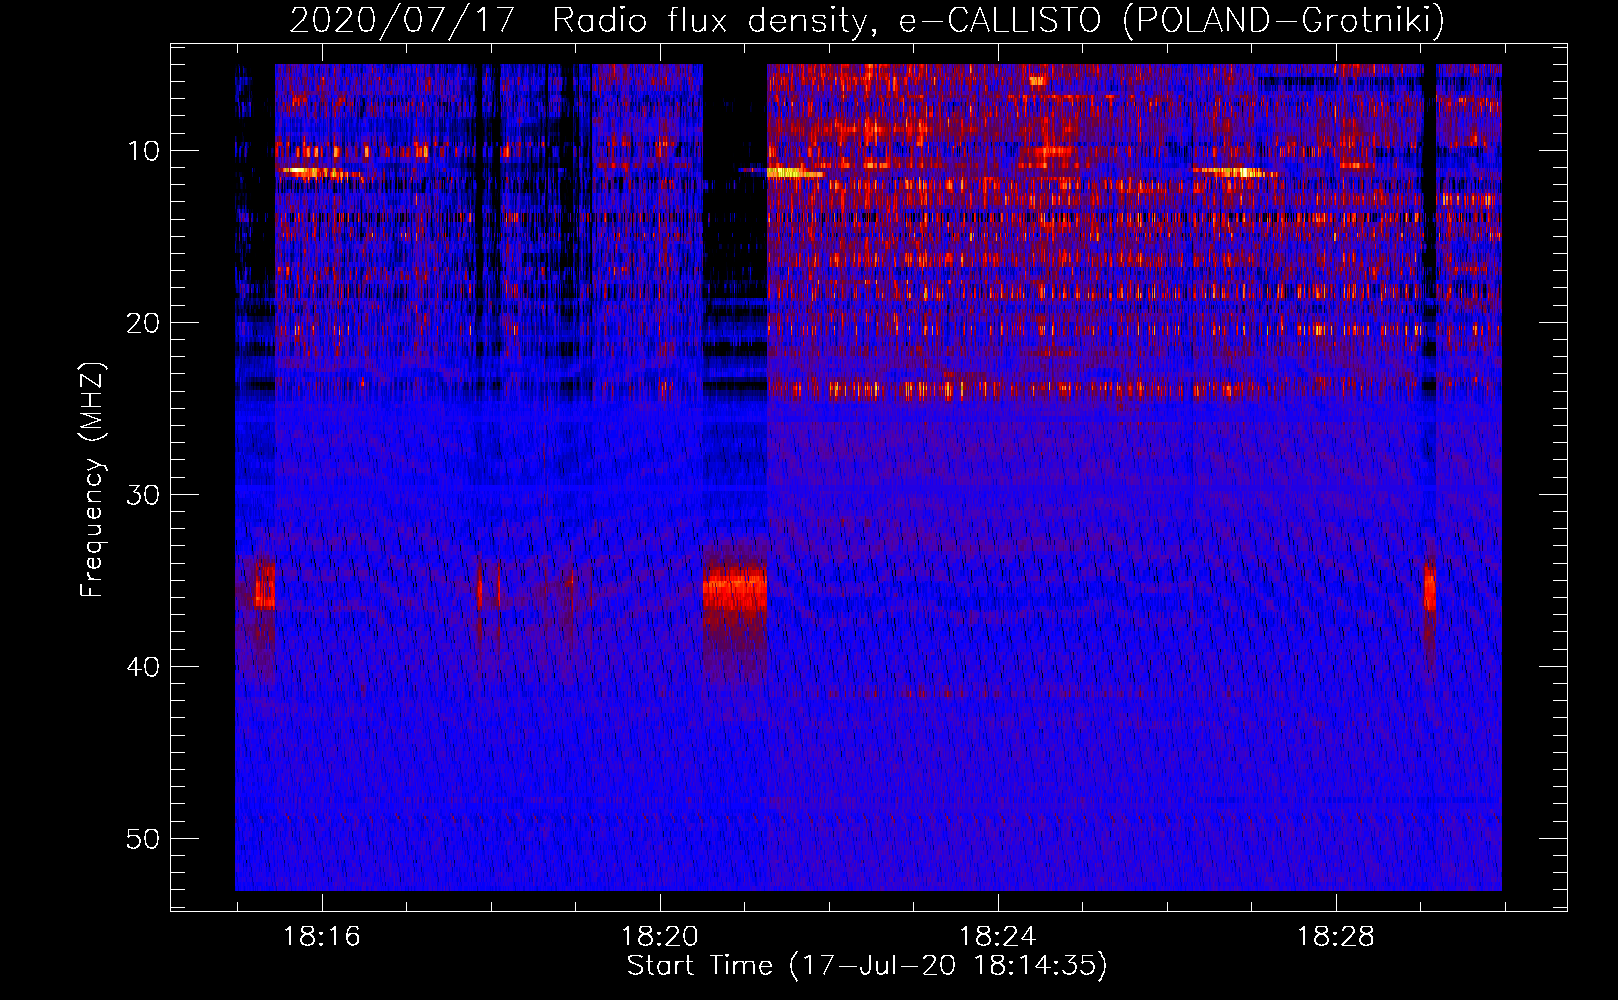Viewport: 1618px width, 1000px height.
Task: Click the '18:28' time tick label
Action: click(x=1336, y=937)
